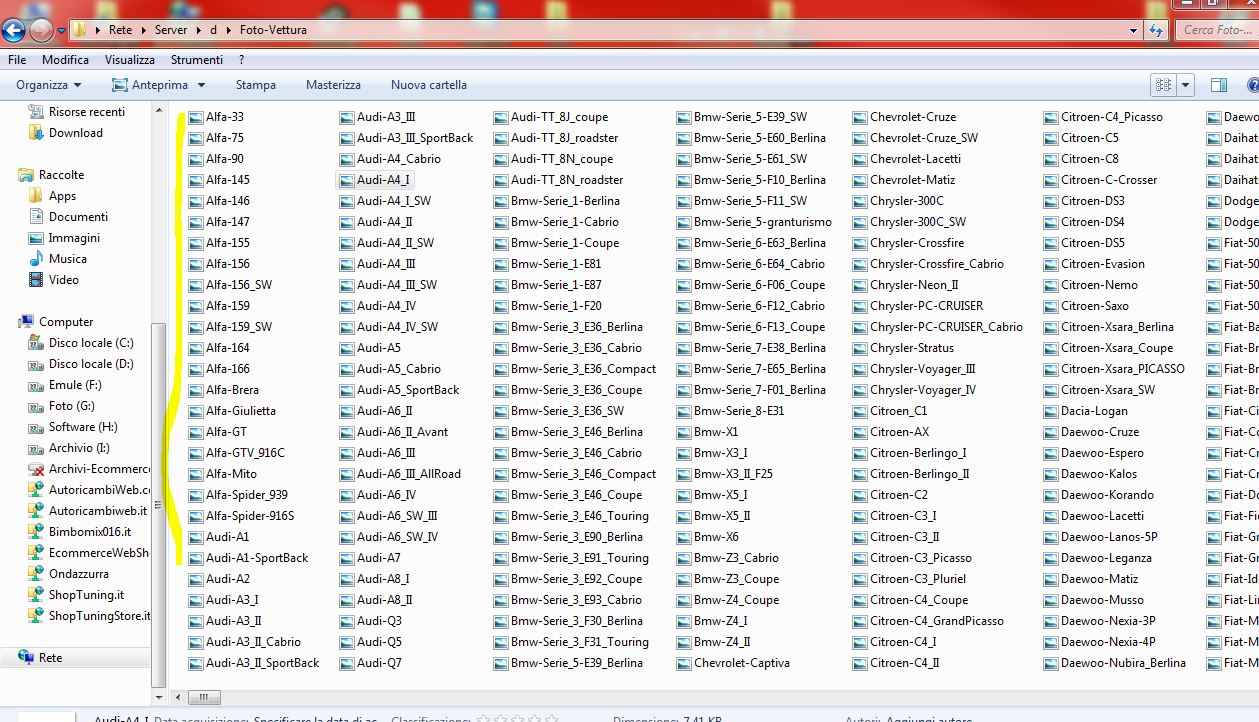Open Disco locale (C:) drive
1259x722 pixels.
click(x=91, y=343)
